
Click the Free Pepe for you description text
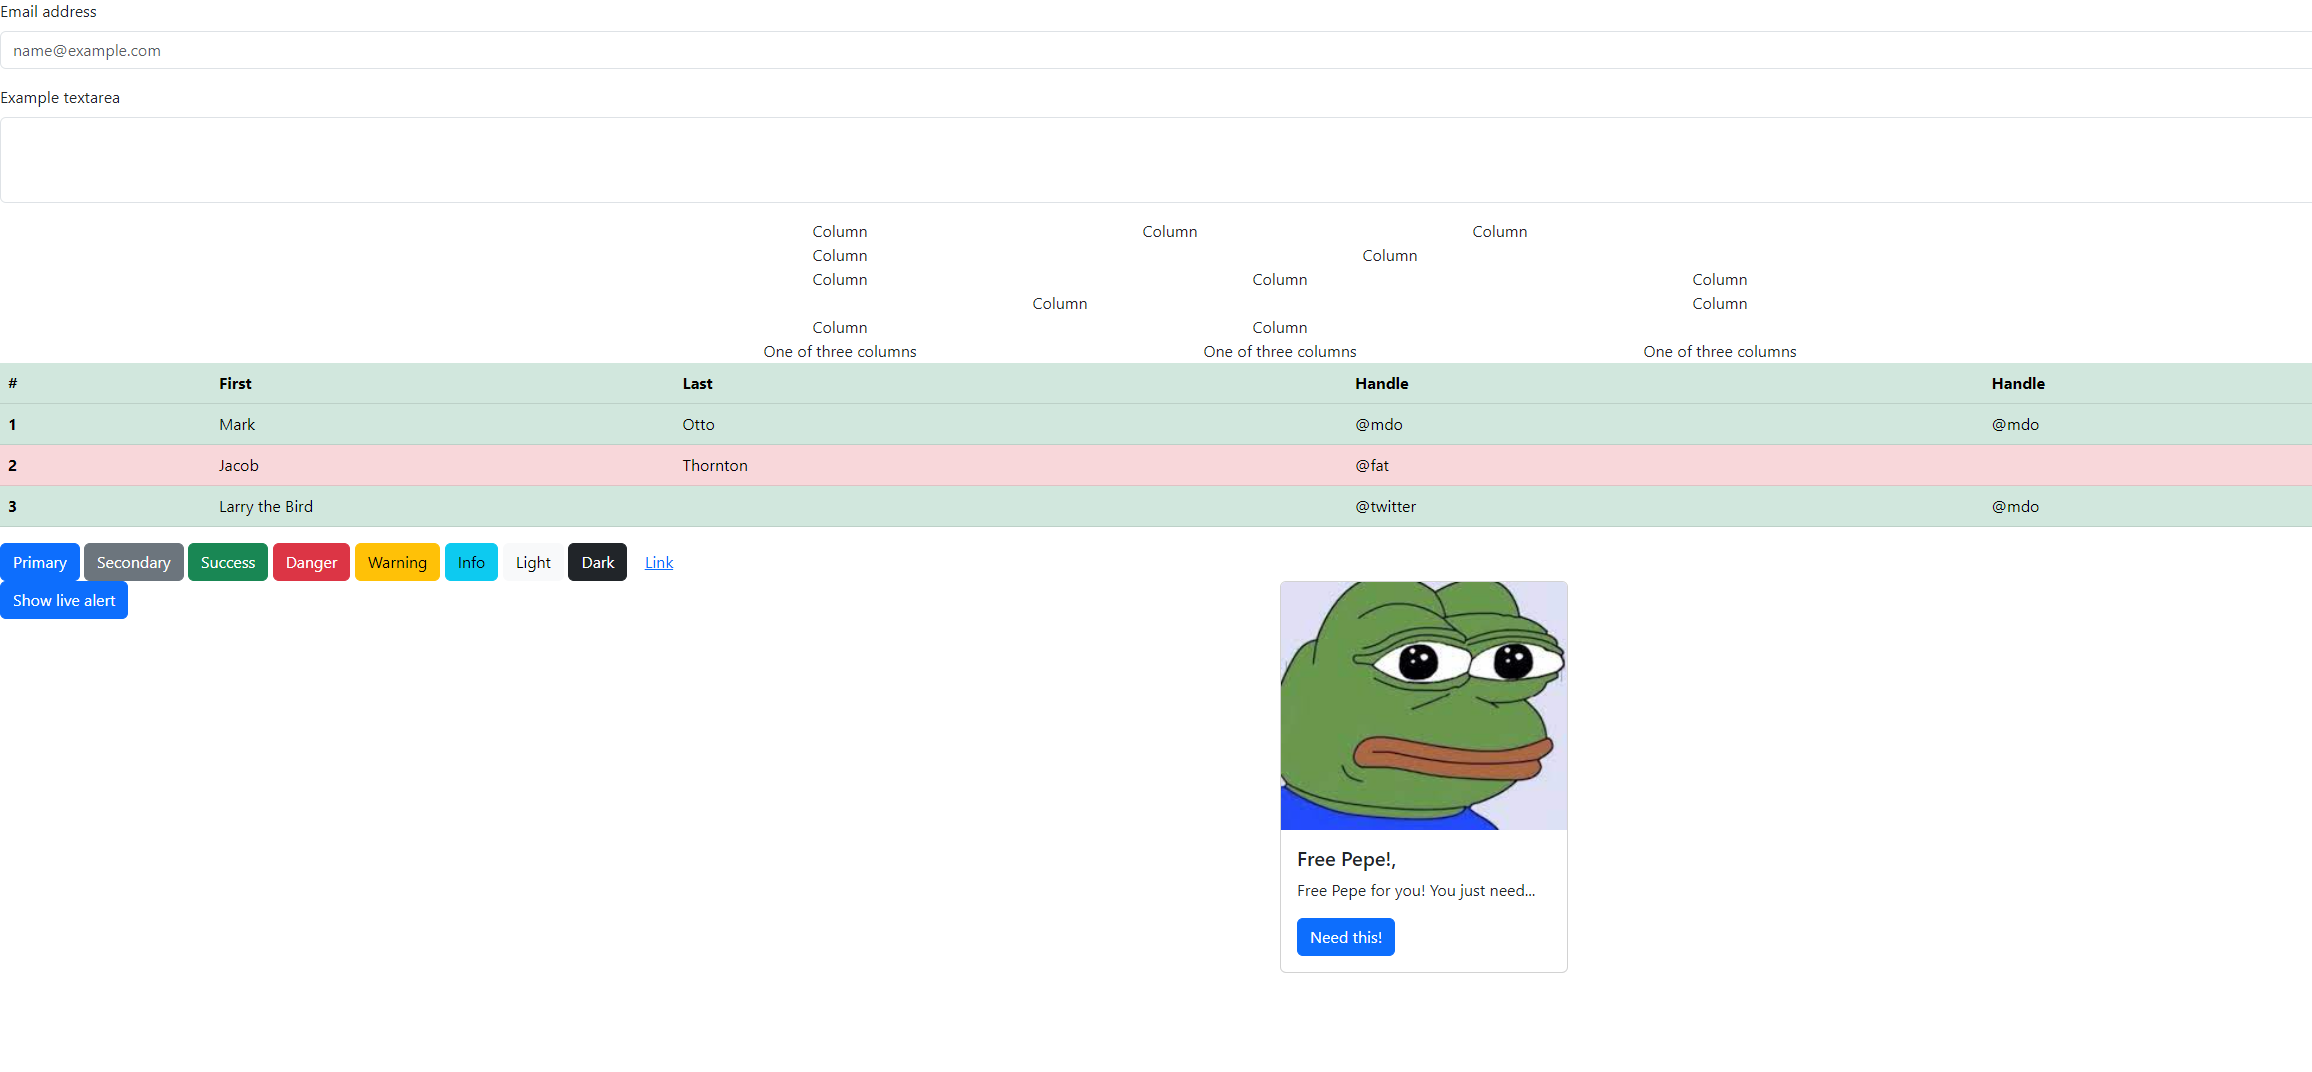tap(1416, 890)
